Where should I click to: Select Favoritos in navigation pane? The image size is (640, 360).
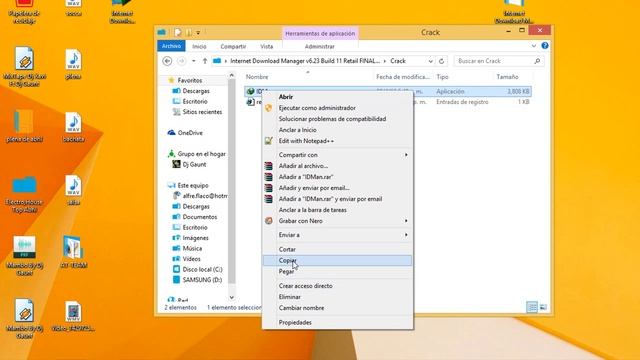tap(190, 80)
